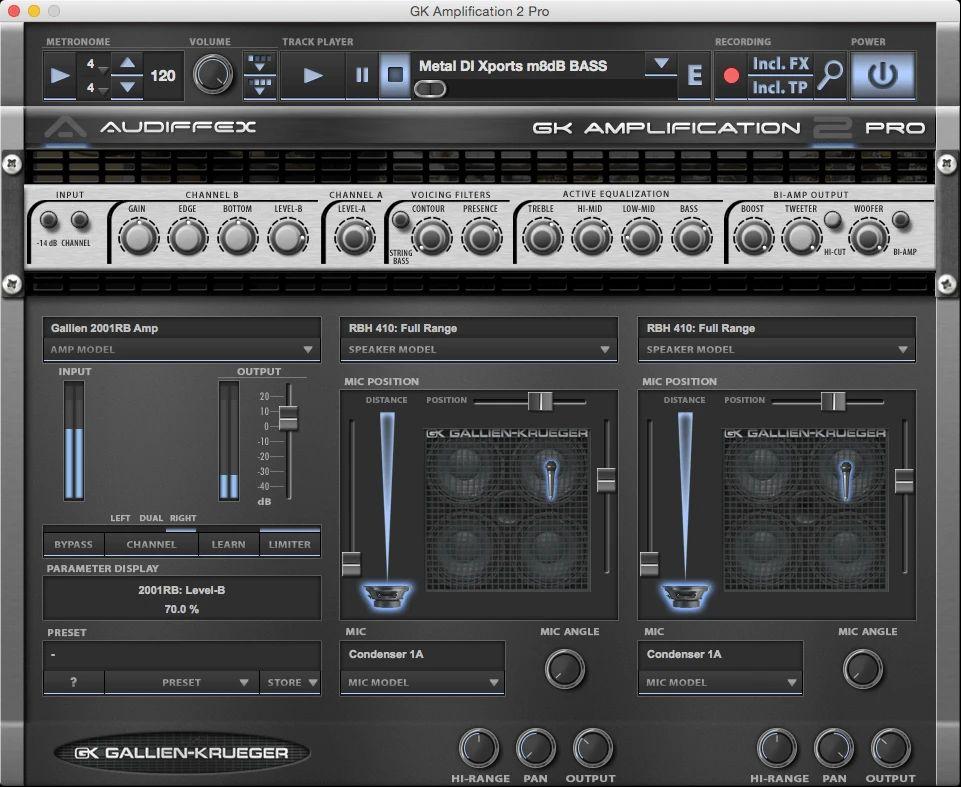Click the Learn button
961x787 pixels.
click(229, 544)
